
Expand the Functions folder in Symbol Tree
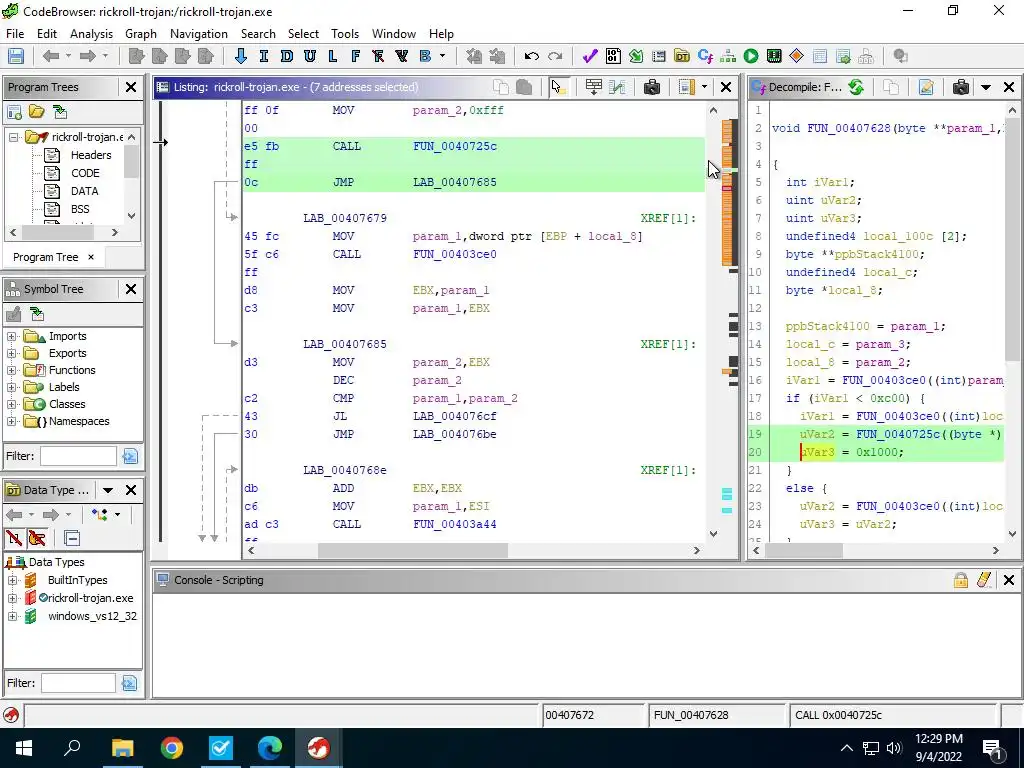[12, 370]
